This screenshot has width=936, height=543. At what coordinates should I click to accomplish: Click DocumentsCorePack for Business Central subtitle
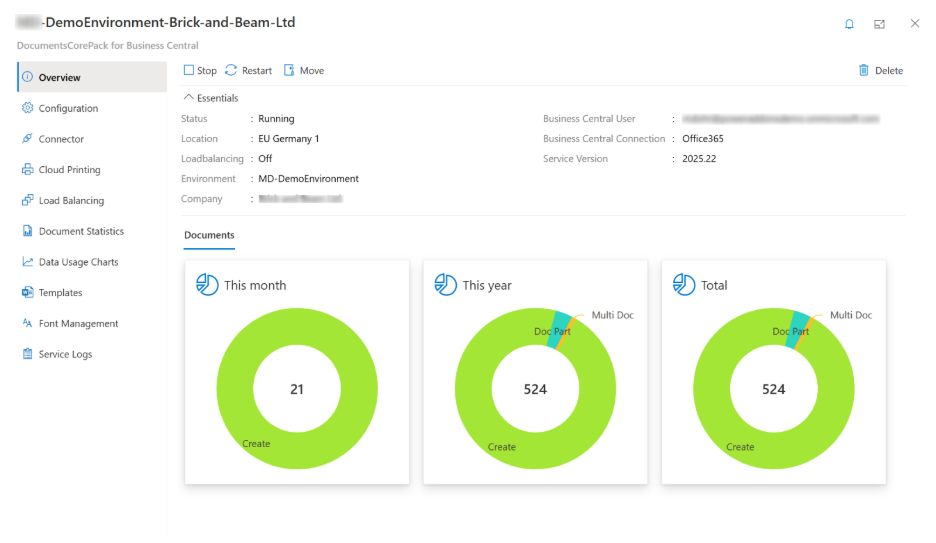107,45
